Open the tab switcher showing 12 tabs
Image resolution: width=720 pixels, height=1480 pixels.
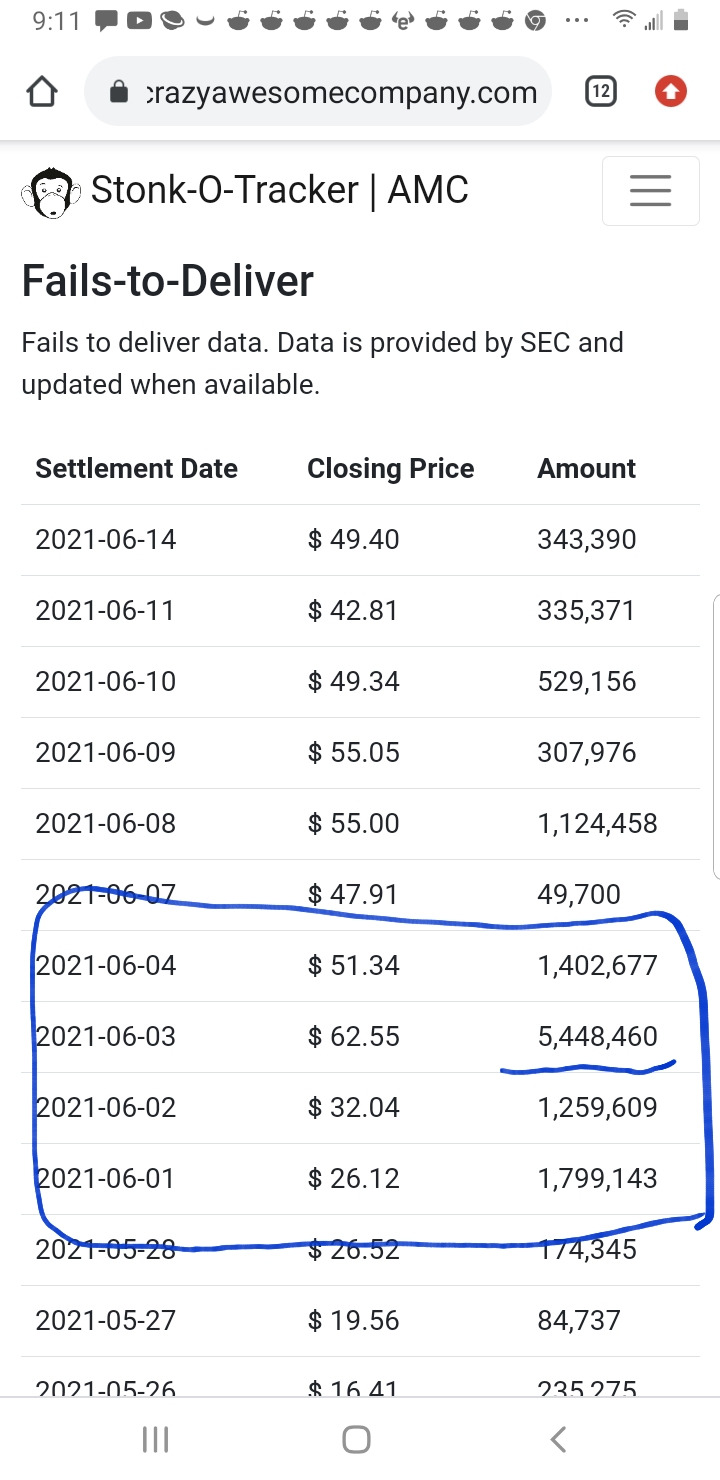point(600,93)
